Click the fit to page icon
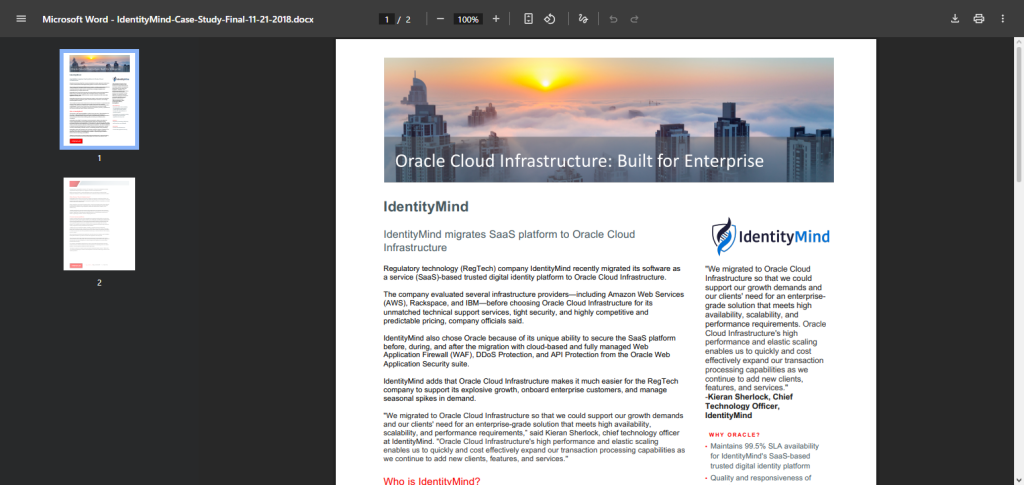1024x485 pixels. click(x=528, y=19)
